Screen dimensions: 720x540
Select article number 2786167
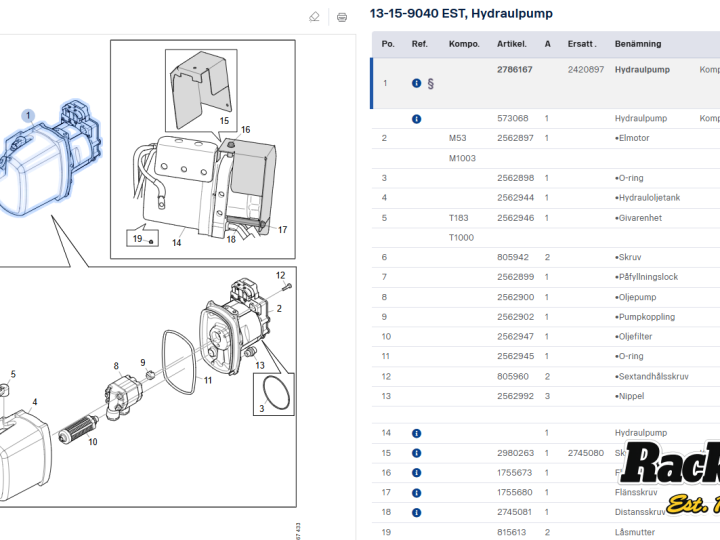tap(514, 70)
